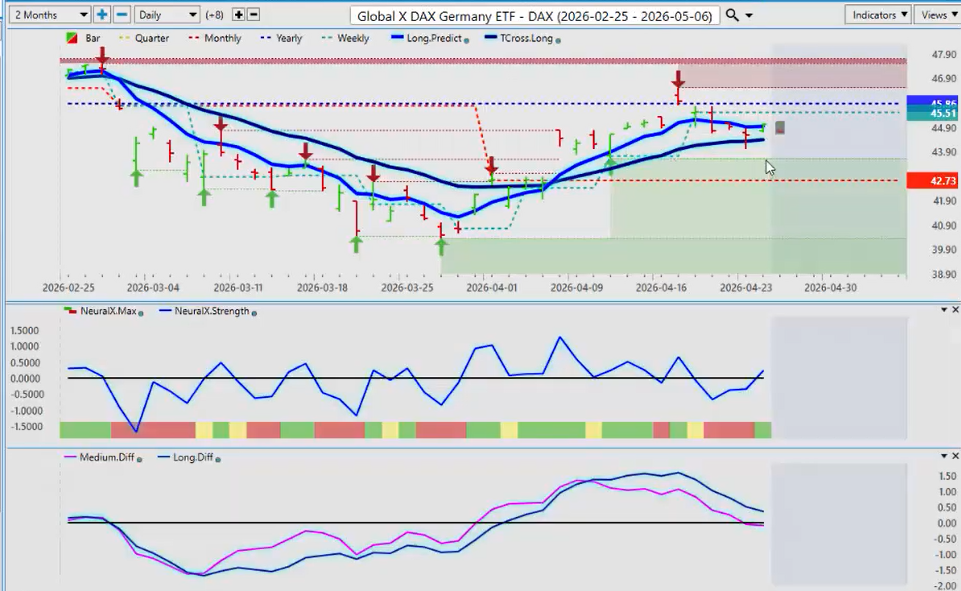Close the NeuralX indicator panel

[x=953, y=310]
